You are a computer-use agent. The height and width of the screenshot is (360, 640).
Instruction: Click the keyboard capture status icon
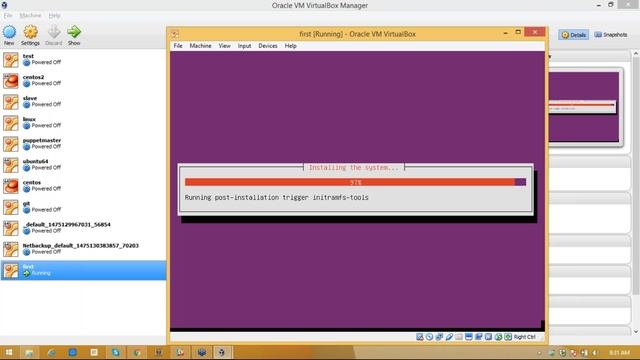coord(508,337)
